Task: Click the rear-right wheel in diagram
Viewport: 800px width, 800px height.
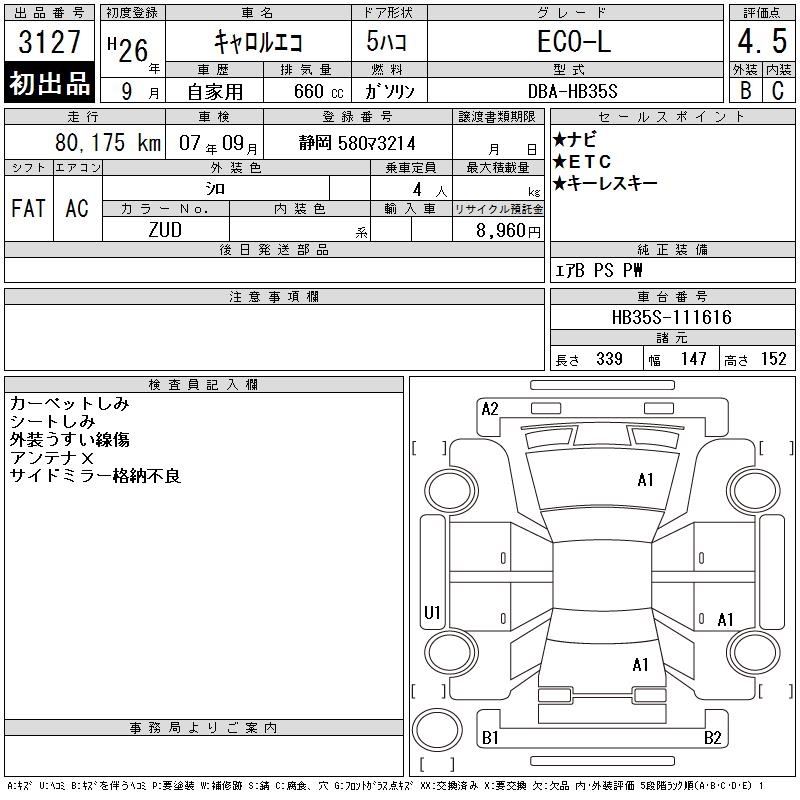Action: pyautogui.click(x=753, y=653)
